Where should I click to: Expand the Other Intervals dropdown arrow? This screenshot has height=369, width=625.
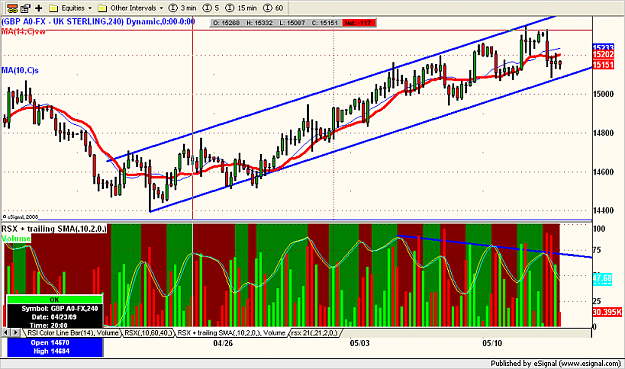(x=161, y=8)
